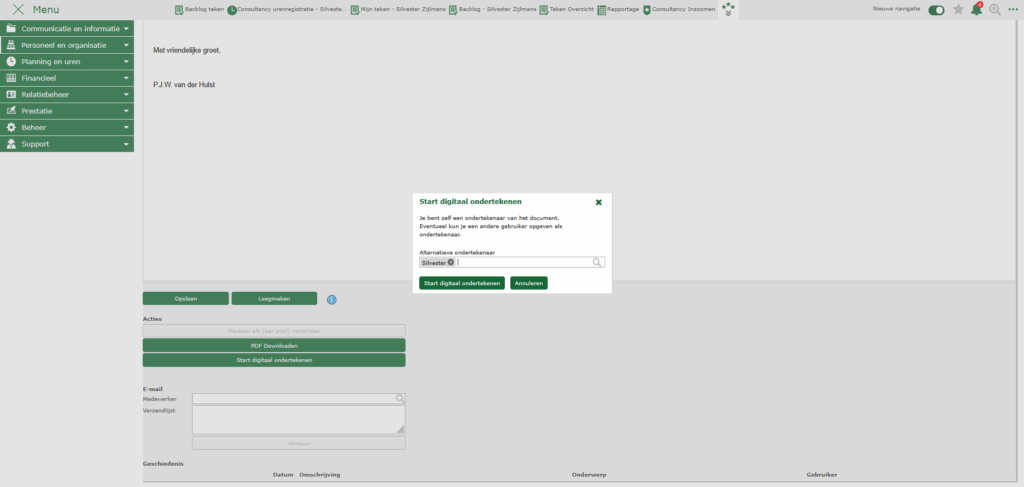This screenshot has height=487, width=1024.
Task: Open the Backlog taken tab
Action: [199, 9]
